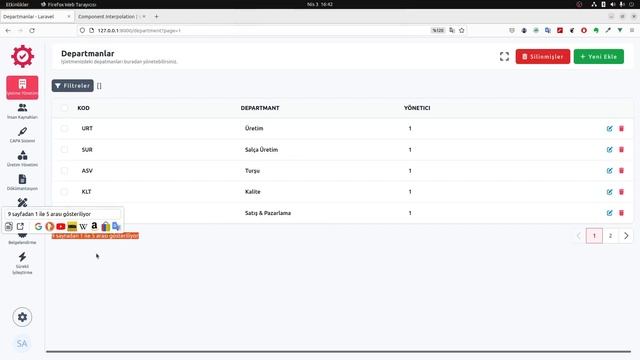The height and width of the screenshot is (360, 640).
Task: Delete the Üretim department row
Action: [x=622, y=129]
